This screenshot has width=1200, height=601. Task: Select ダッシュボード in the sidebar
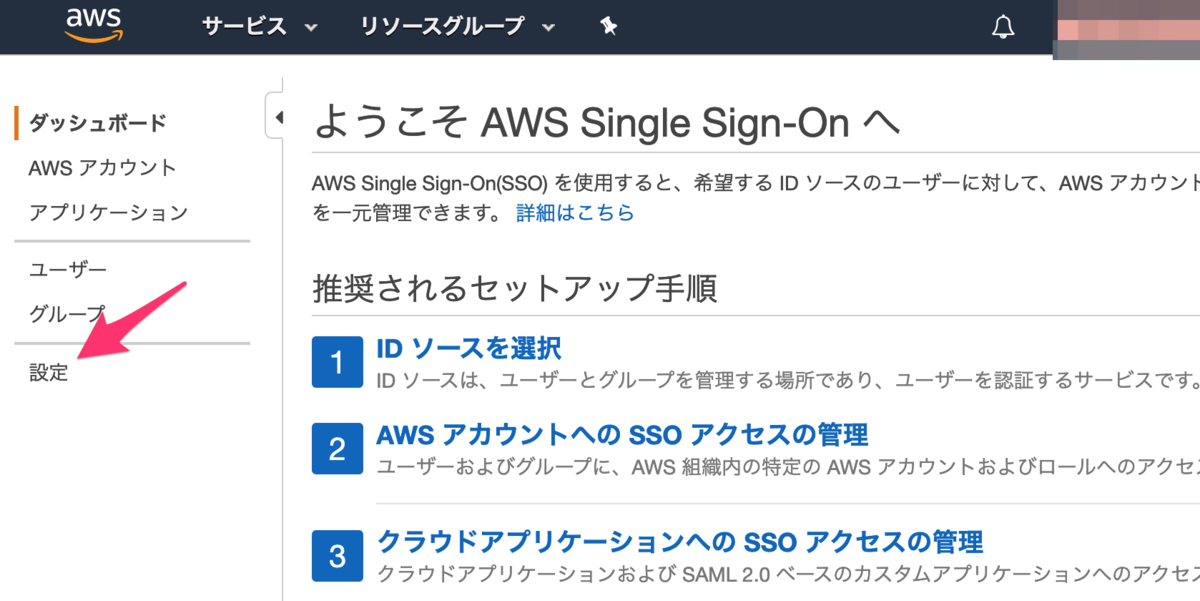97,123
